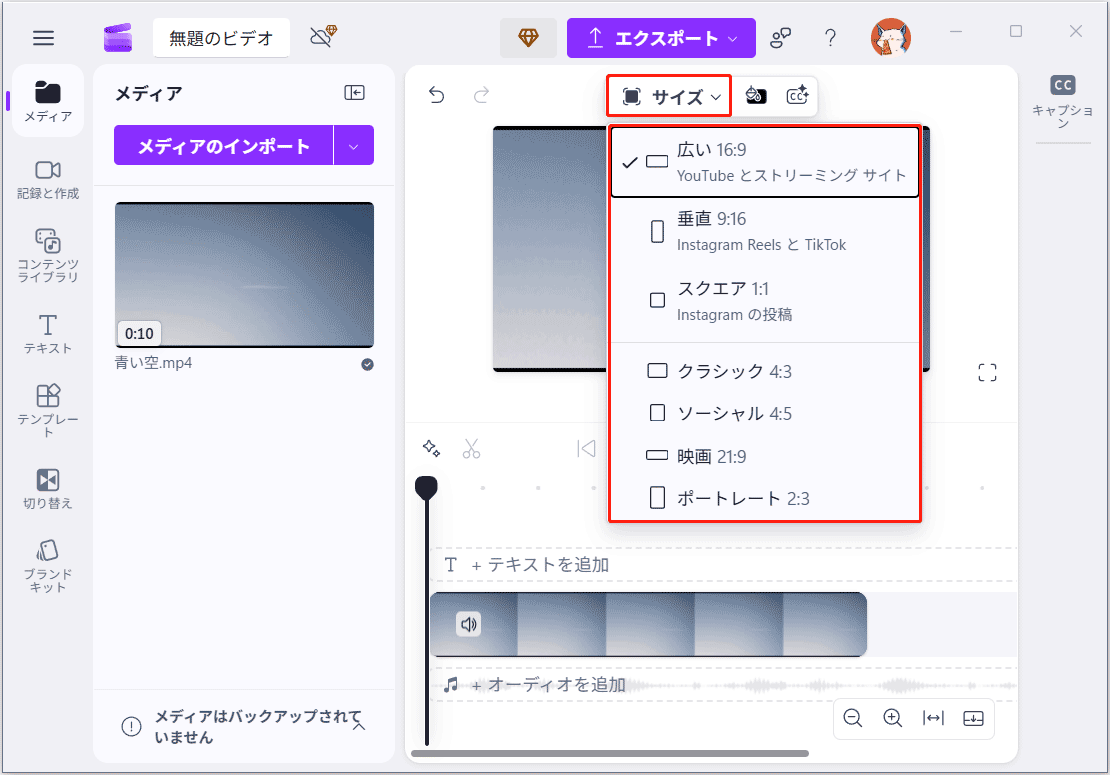The image size is (1110, 775).
Task: Open the hamburger menu
Action: coord(43,37)
